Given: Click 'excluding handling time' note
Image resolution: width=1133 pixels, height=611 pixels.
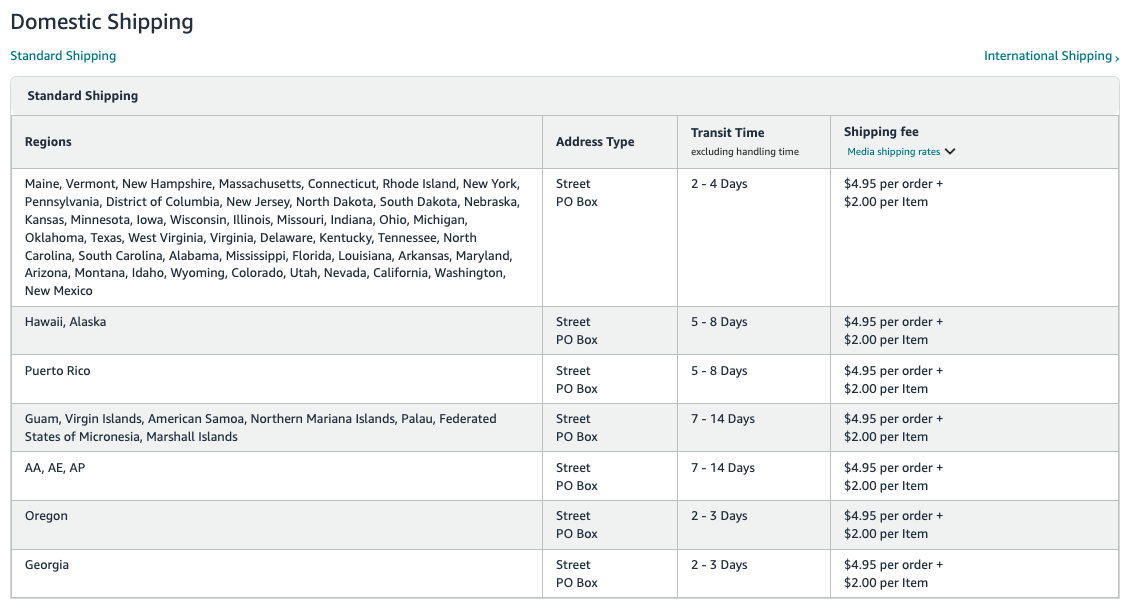Looking at the screenshot, I should click(745, 152).
